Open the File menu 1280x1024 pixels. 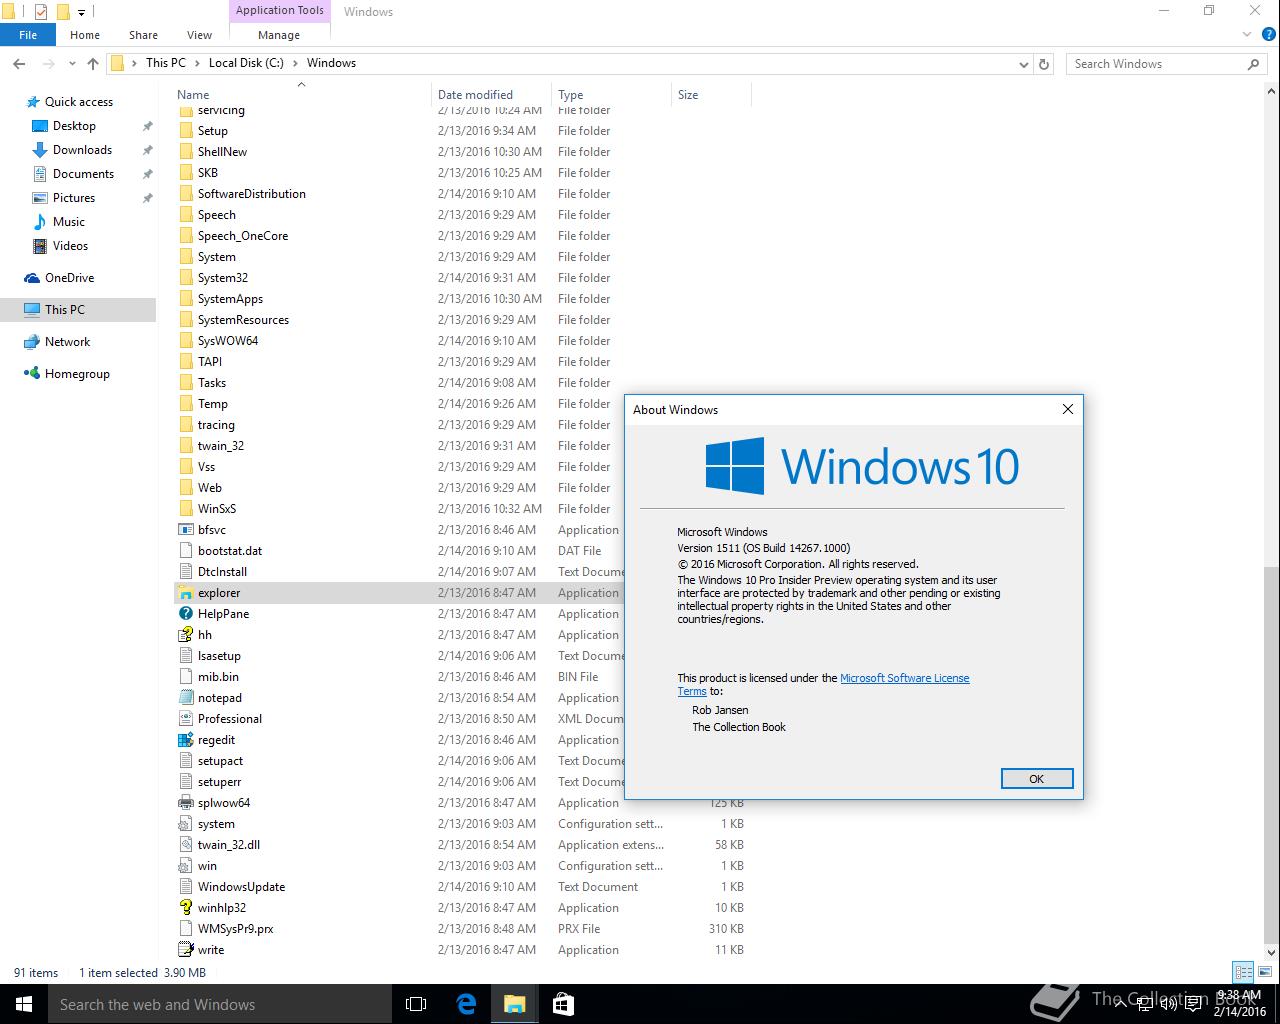pyautogui.click(x=28, y=35)
